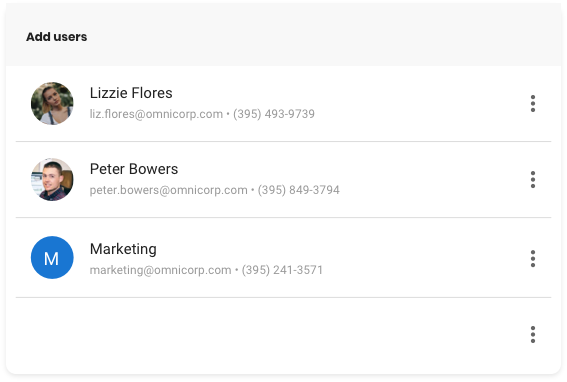Click the liz.flores@omnicorp.com email address
The width and height of the screenshot is (567, 382).
pos(156,114)
